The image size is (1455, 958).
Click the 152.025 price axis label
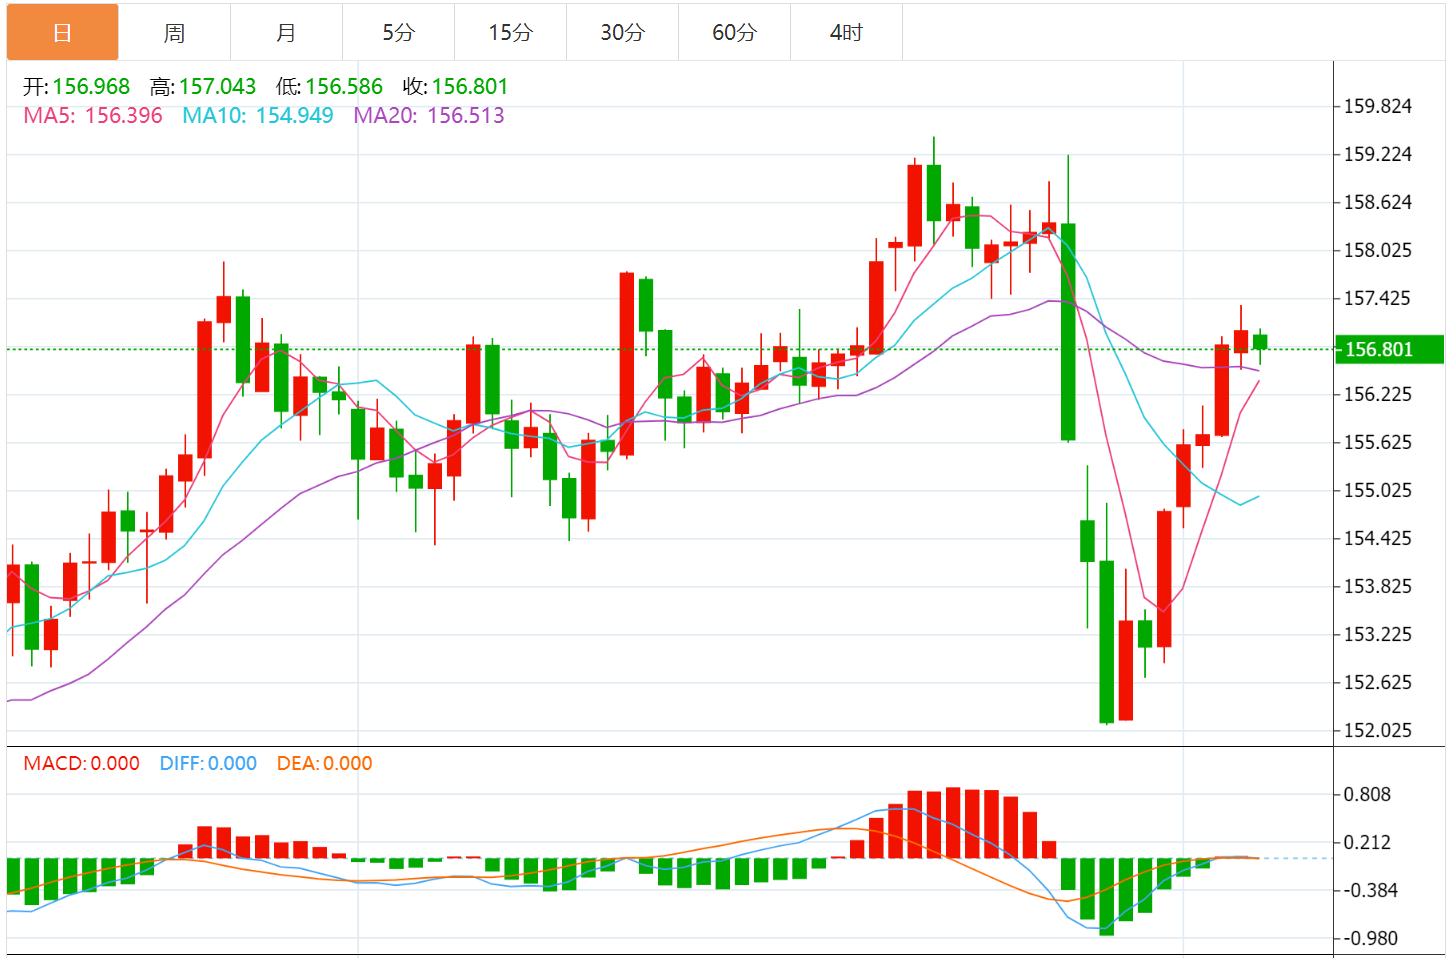point(1377,731)
